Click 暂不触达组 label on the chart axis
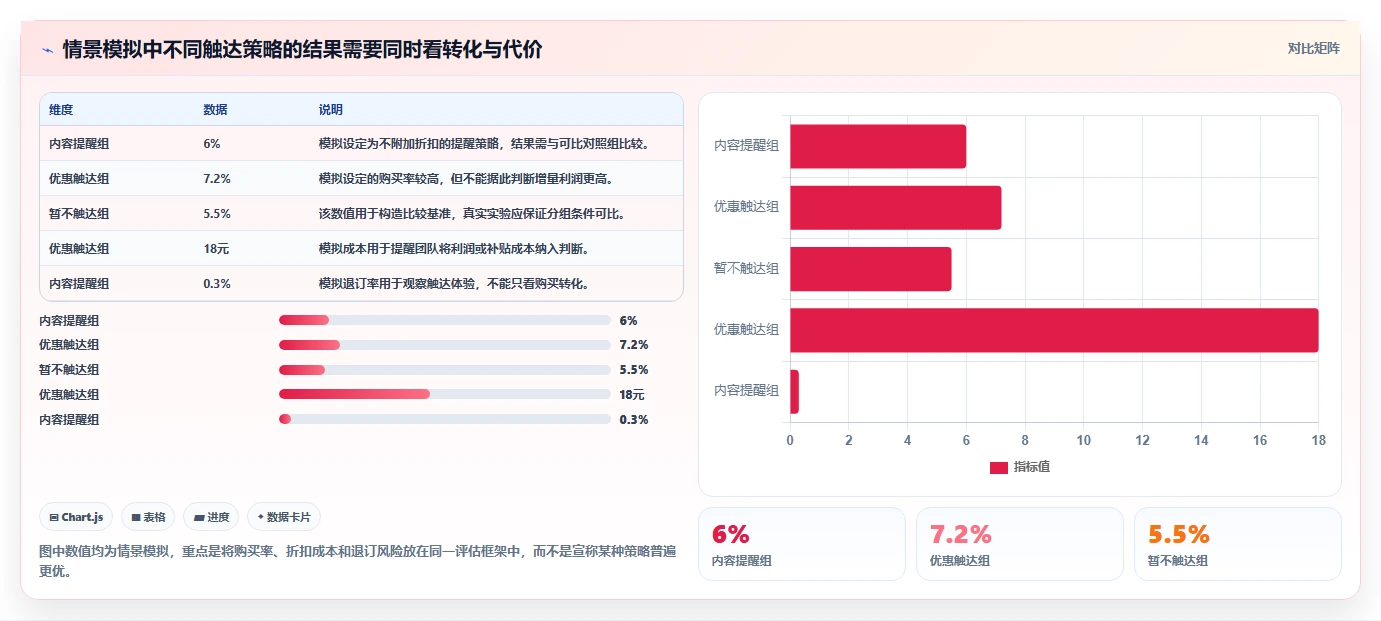1381x621 pixels. coord(746,269)
